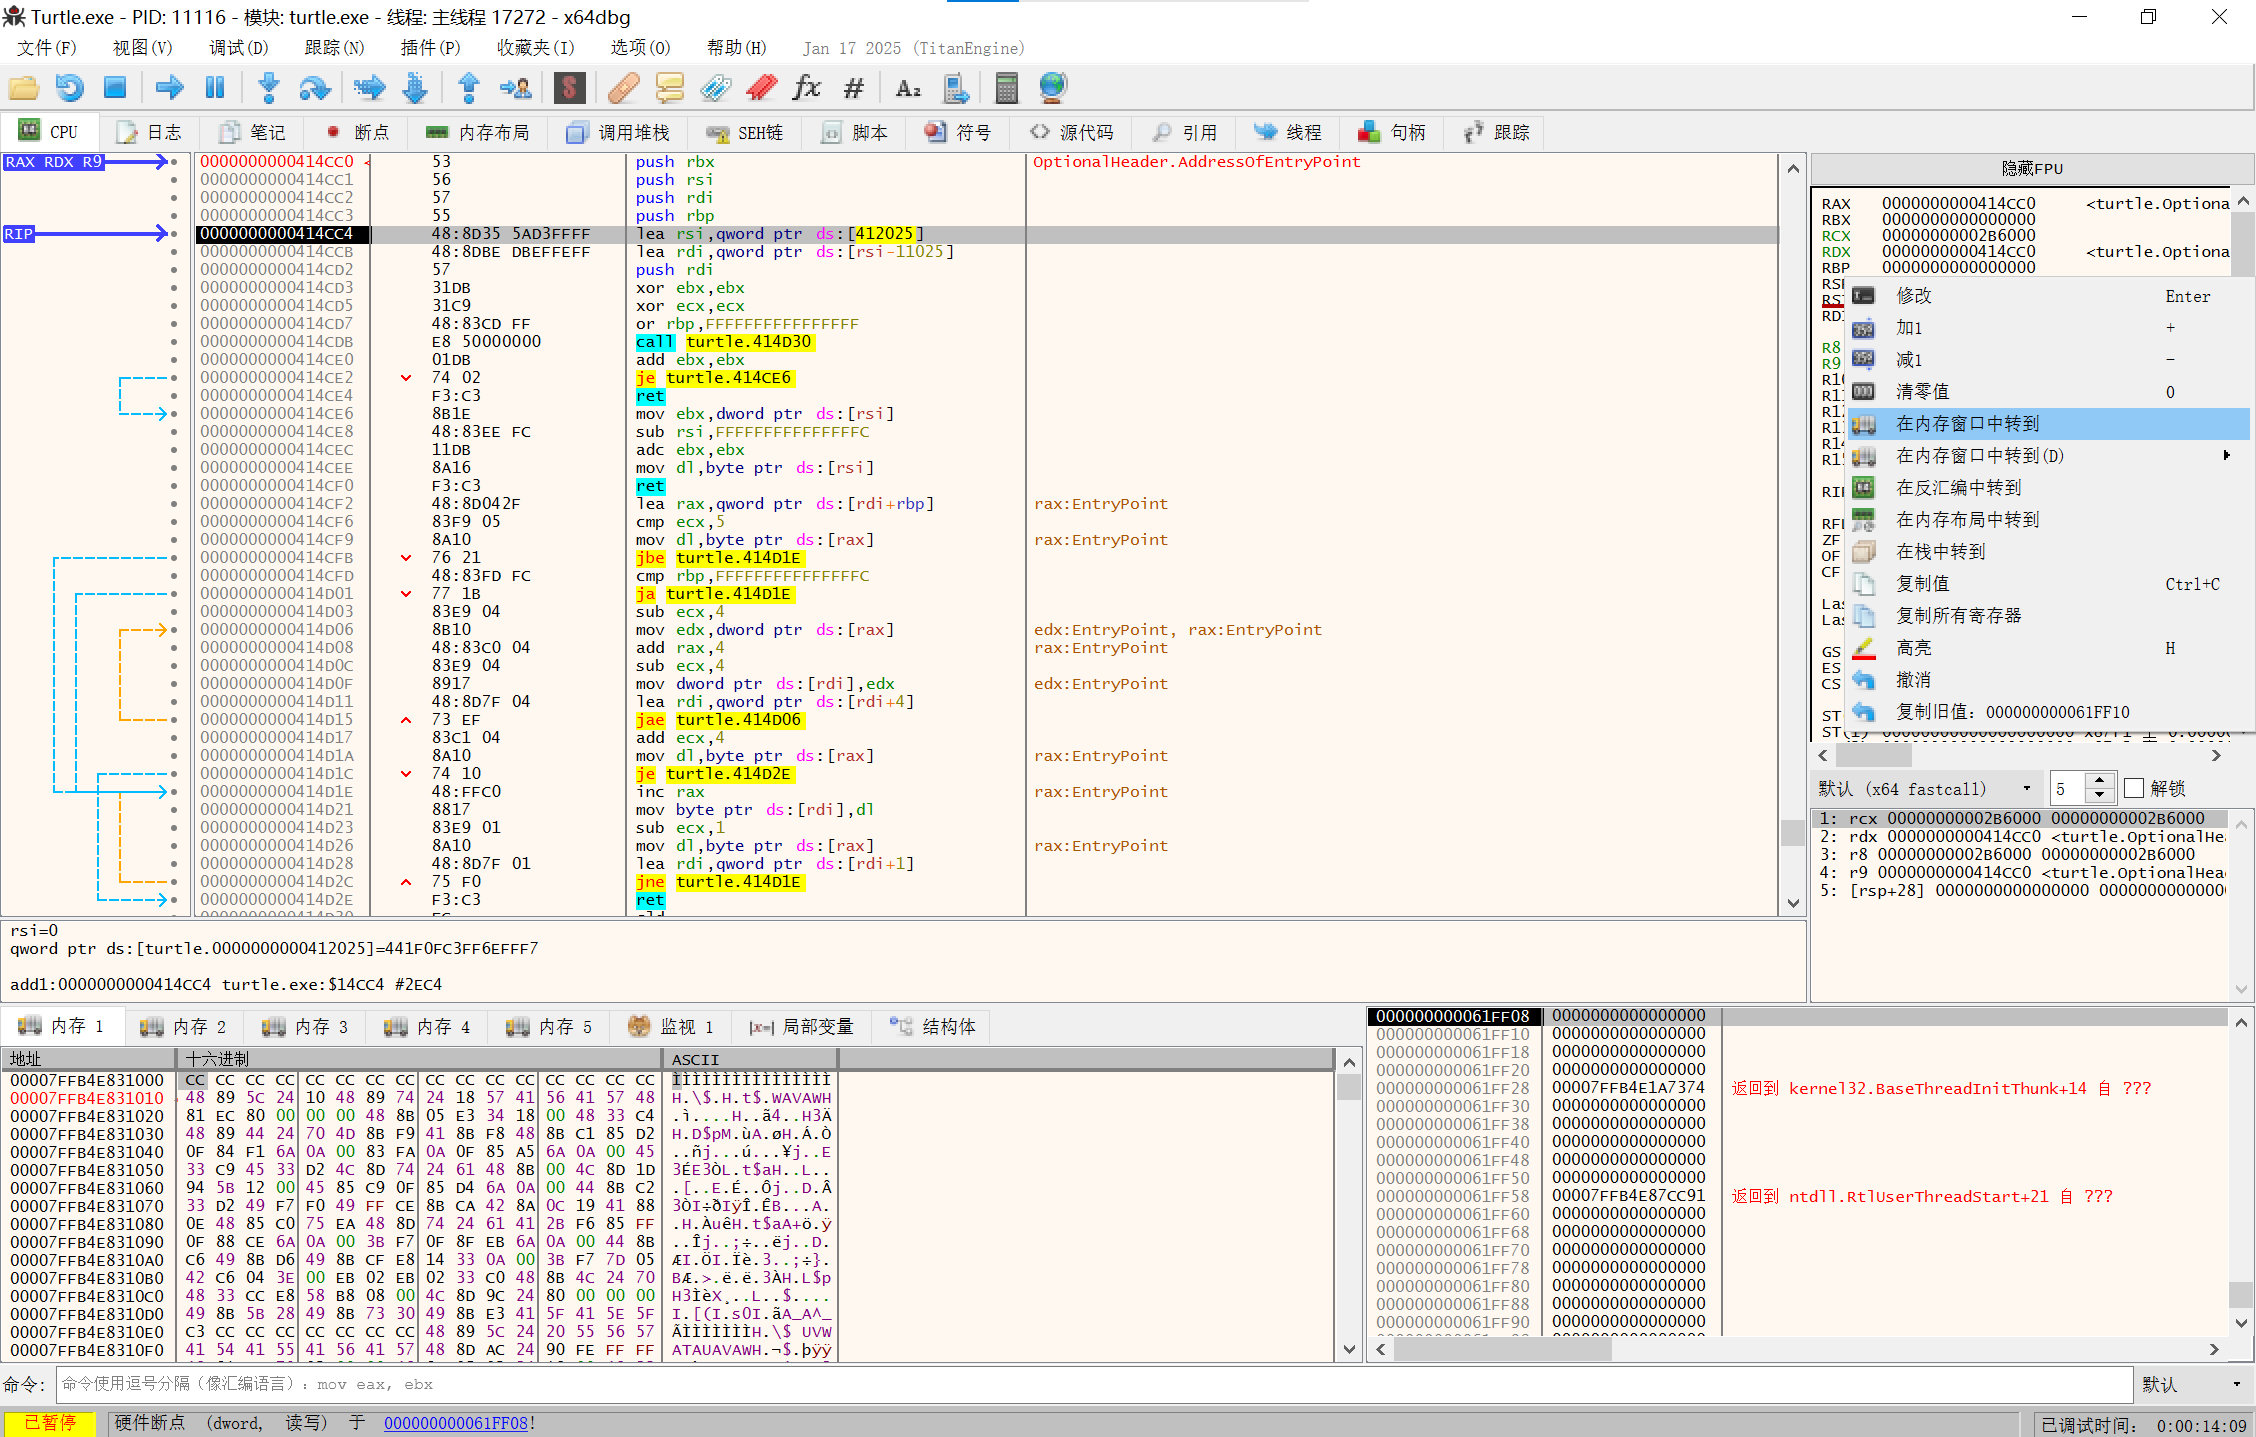Restart the debugged program
The image size is (2256, 1437).
69,88
